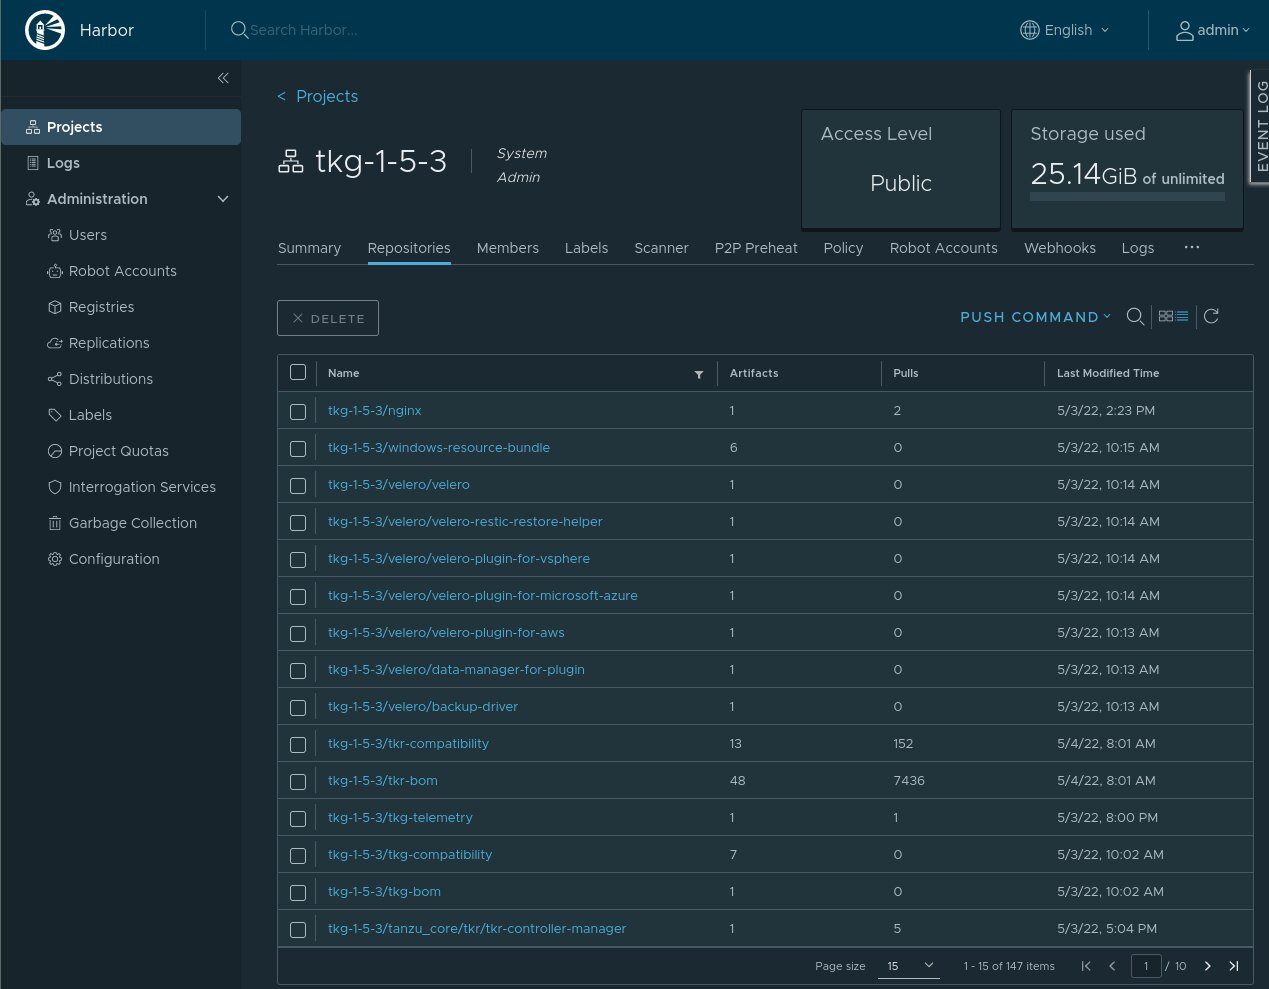Image resolution: width=1269 pixels, height=989 pixels.
Task: Open the tkg-1-5-3/velero/backup-driver repository
Action: pyautogui.click(x=422, y=706)
